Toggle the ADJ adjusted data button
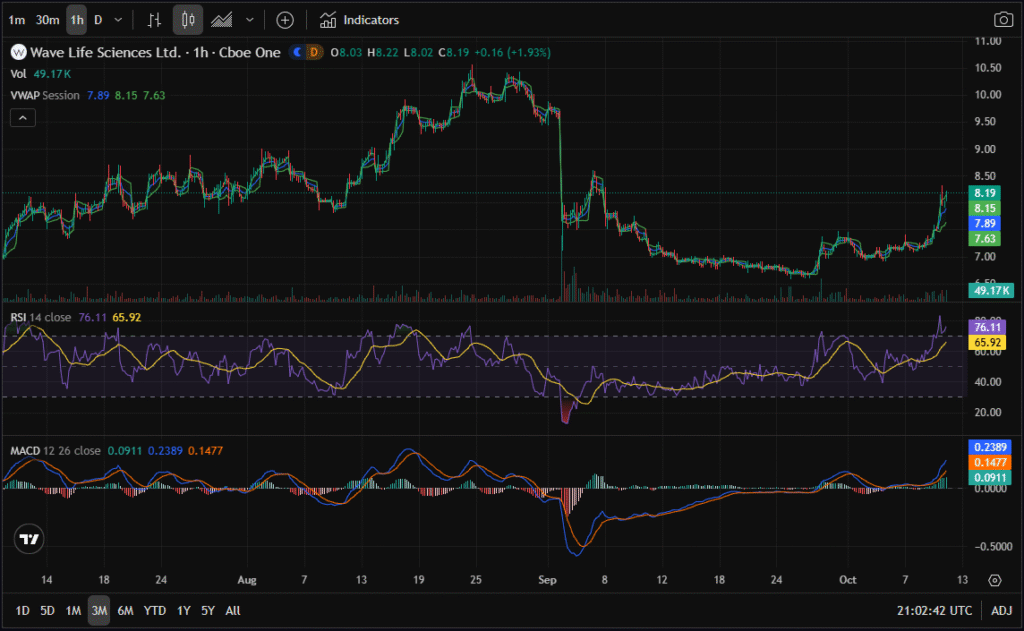 [1002, 610]
